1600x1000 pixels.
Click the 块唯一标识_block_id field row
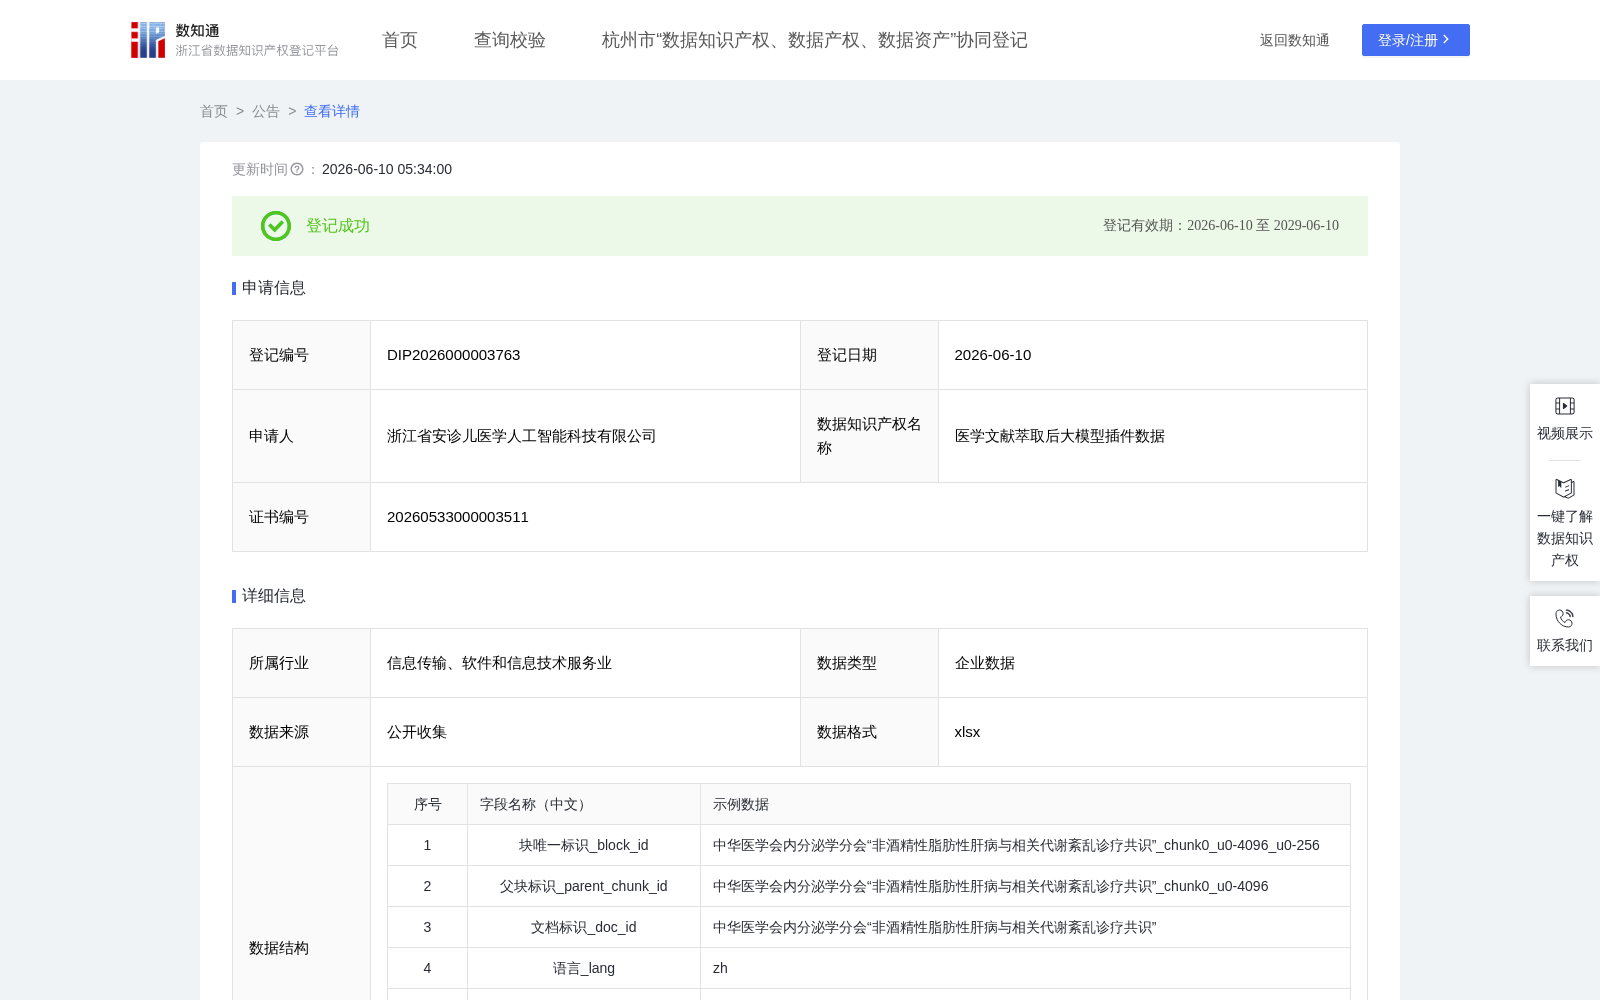tap(869, 845)
